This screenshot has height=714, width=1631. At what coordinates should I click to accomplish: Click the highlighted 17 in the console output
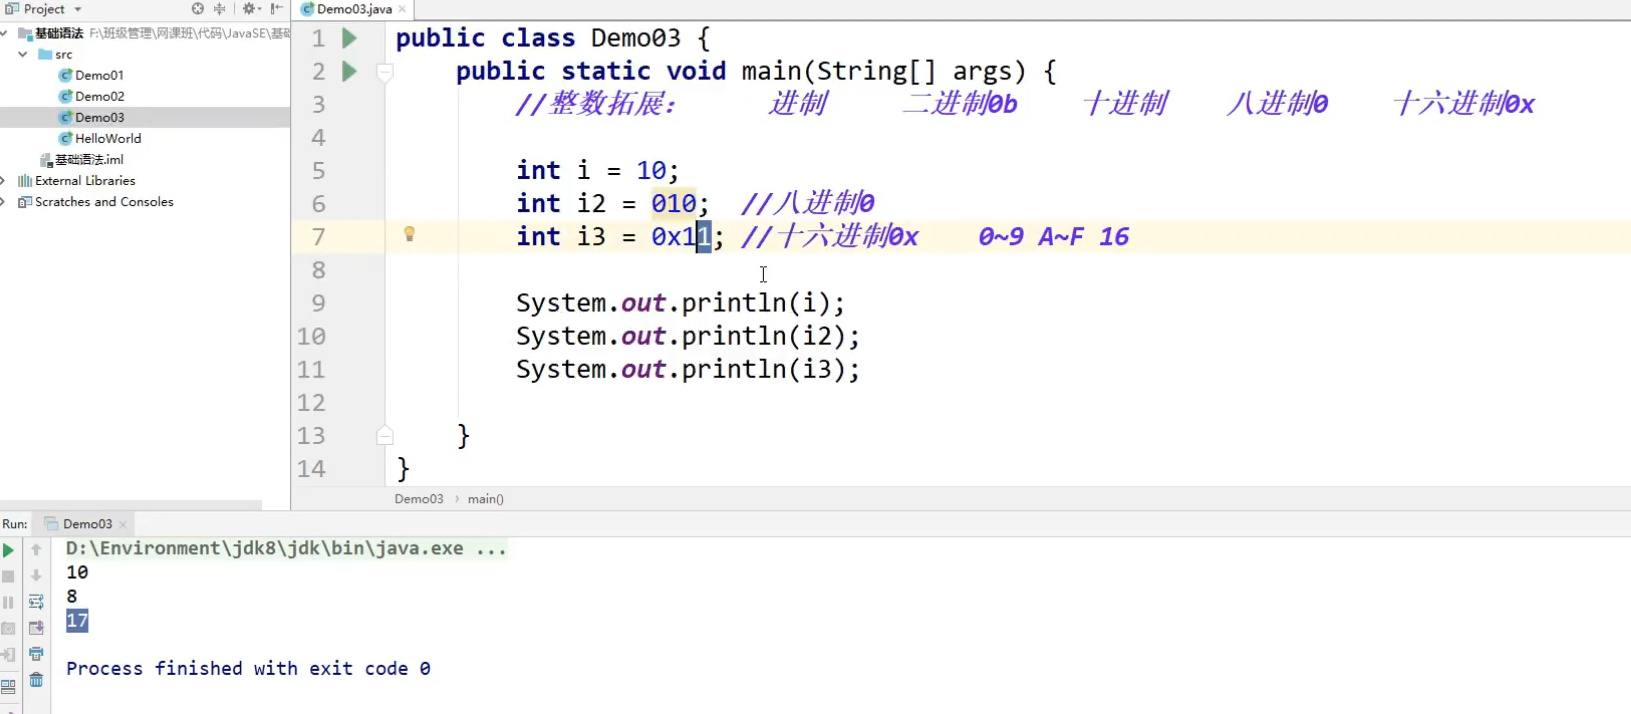(x=77, y=621)
